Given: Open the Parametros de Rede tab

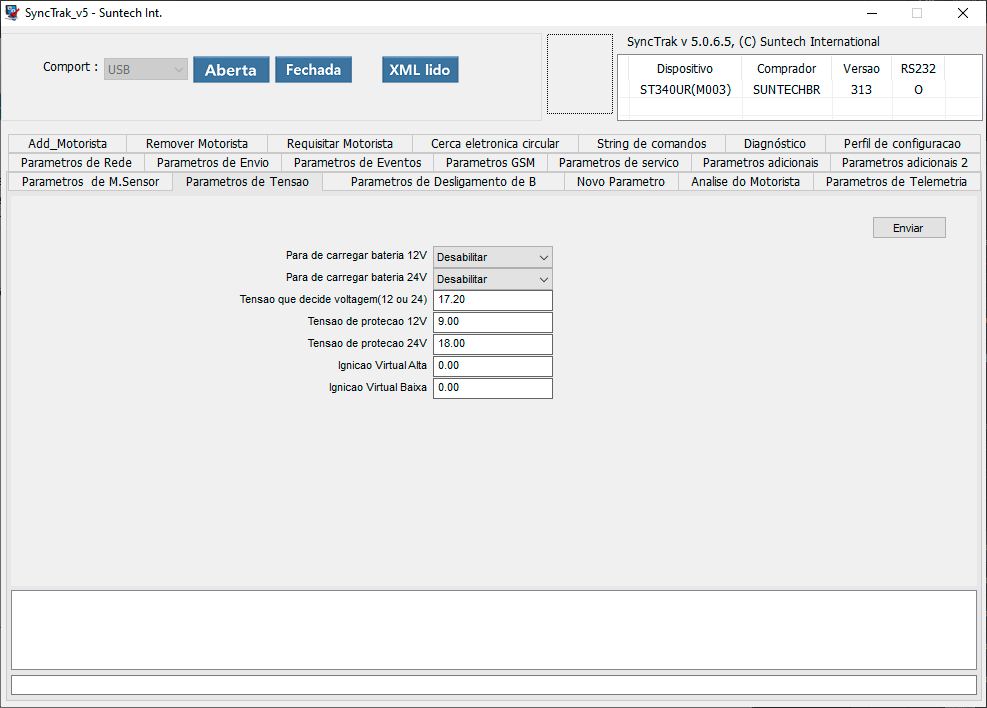Looking at the screenshot, I should tap(76, 163).
